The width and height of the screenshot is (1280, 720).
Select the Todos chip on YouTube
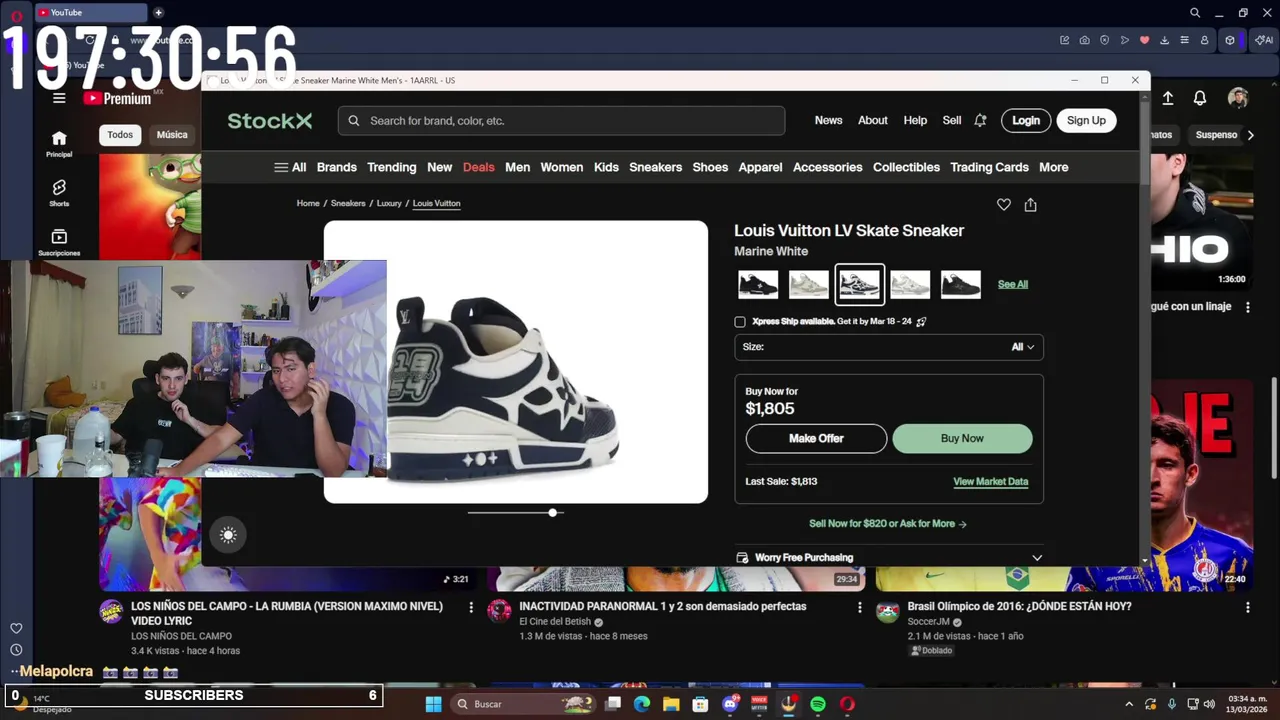click(x=120, y=135)
